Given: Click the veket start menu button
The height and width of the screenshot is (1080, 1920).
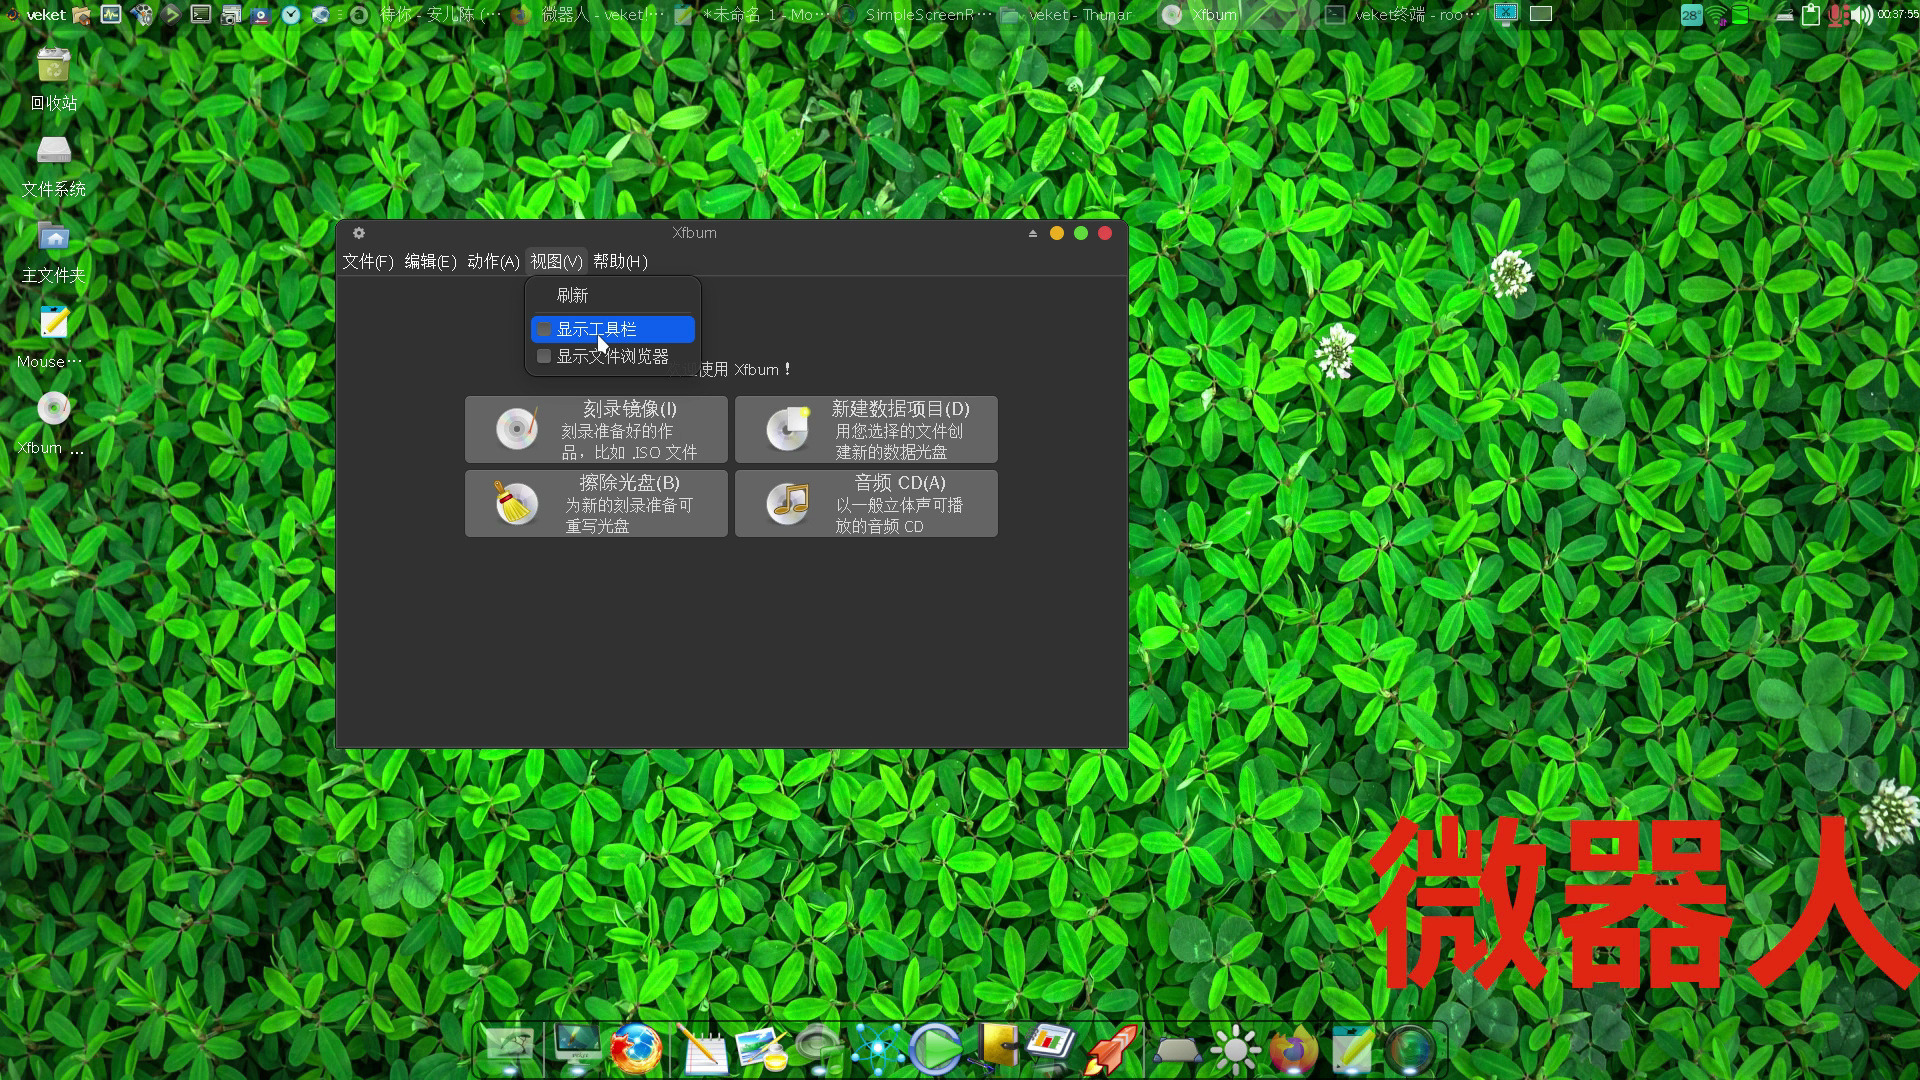Looking at the screenshot, I should coord(36,14).
